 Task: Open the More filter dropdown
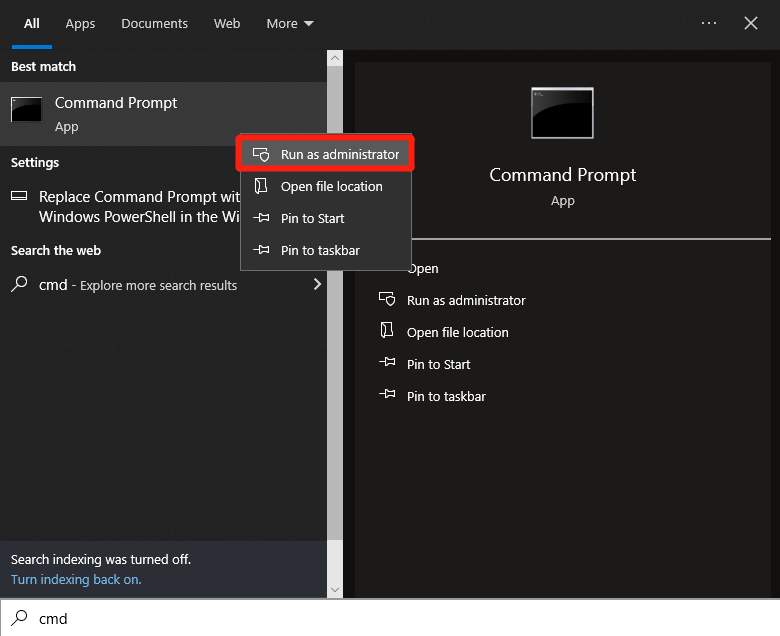[x=289, y=23]
